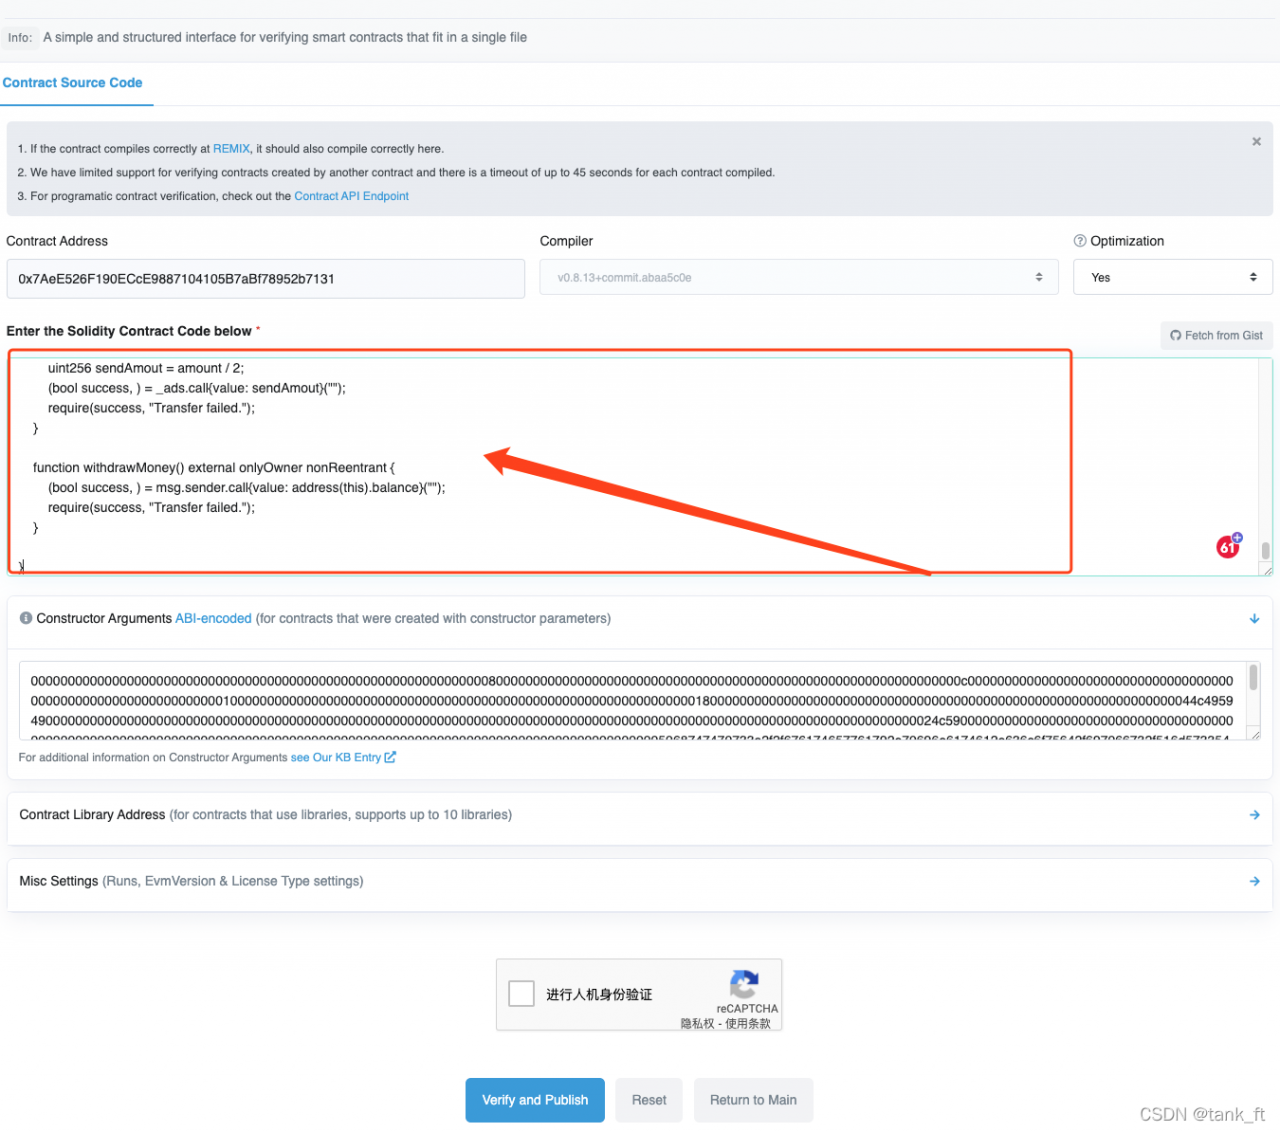Click the ABI-encoded link
This screenshot has height=1132, width=1280.
(213, 618)
